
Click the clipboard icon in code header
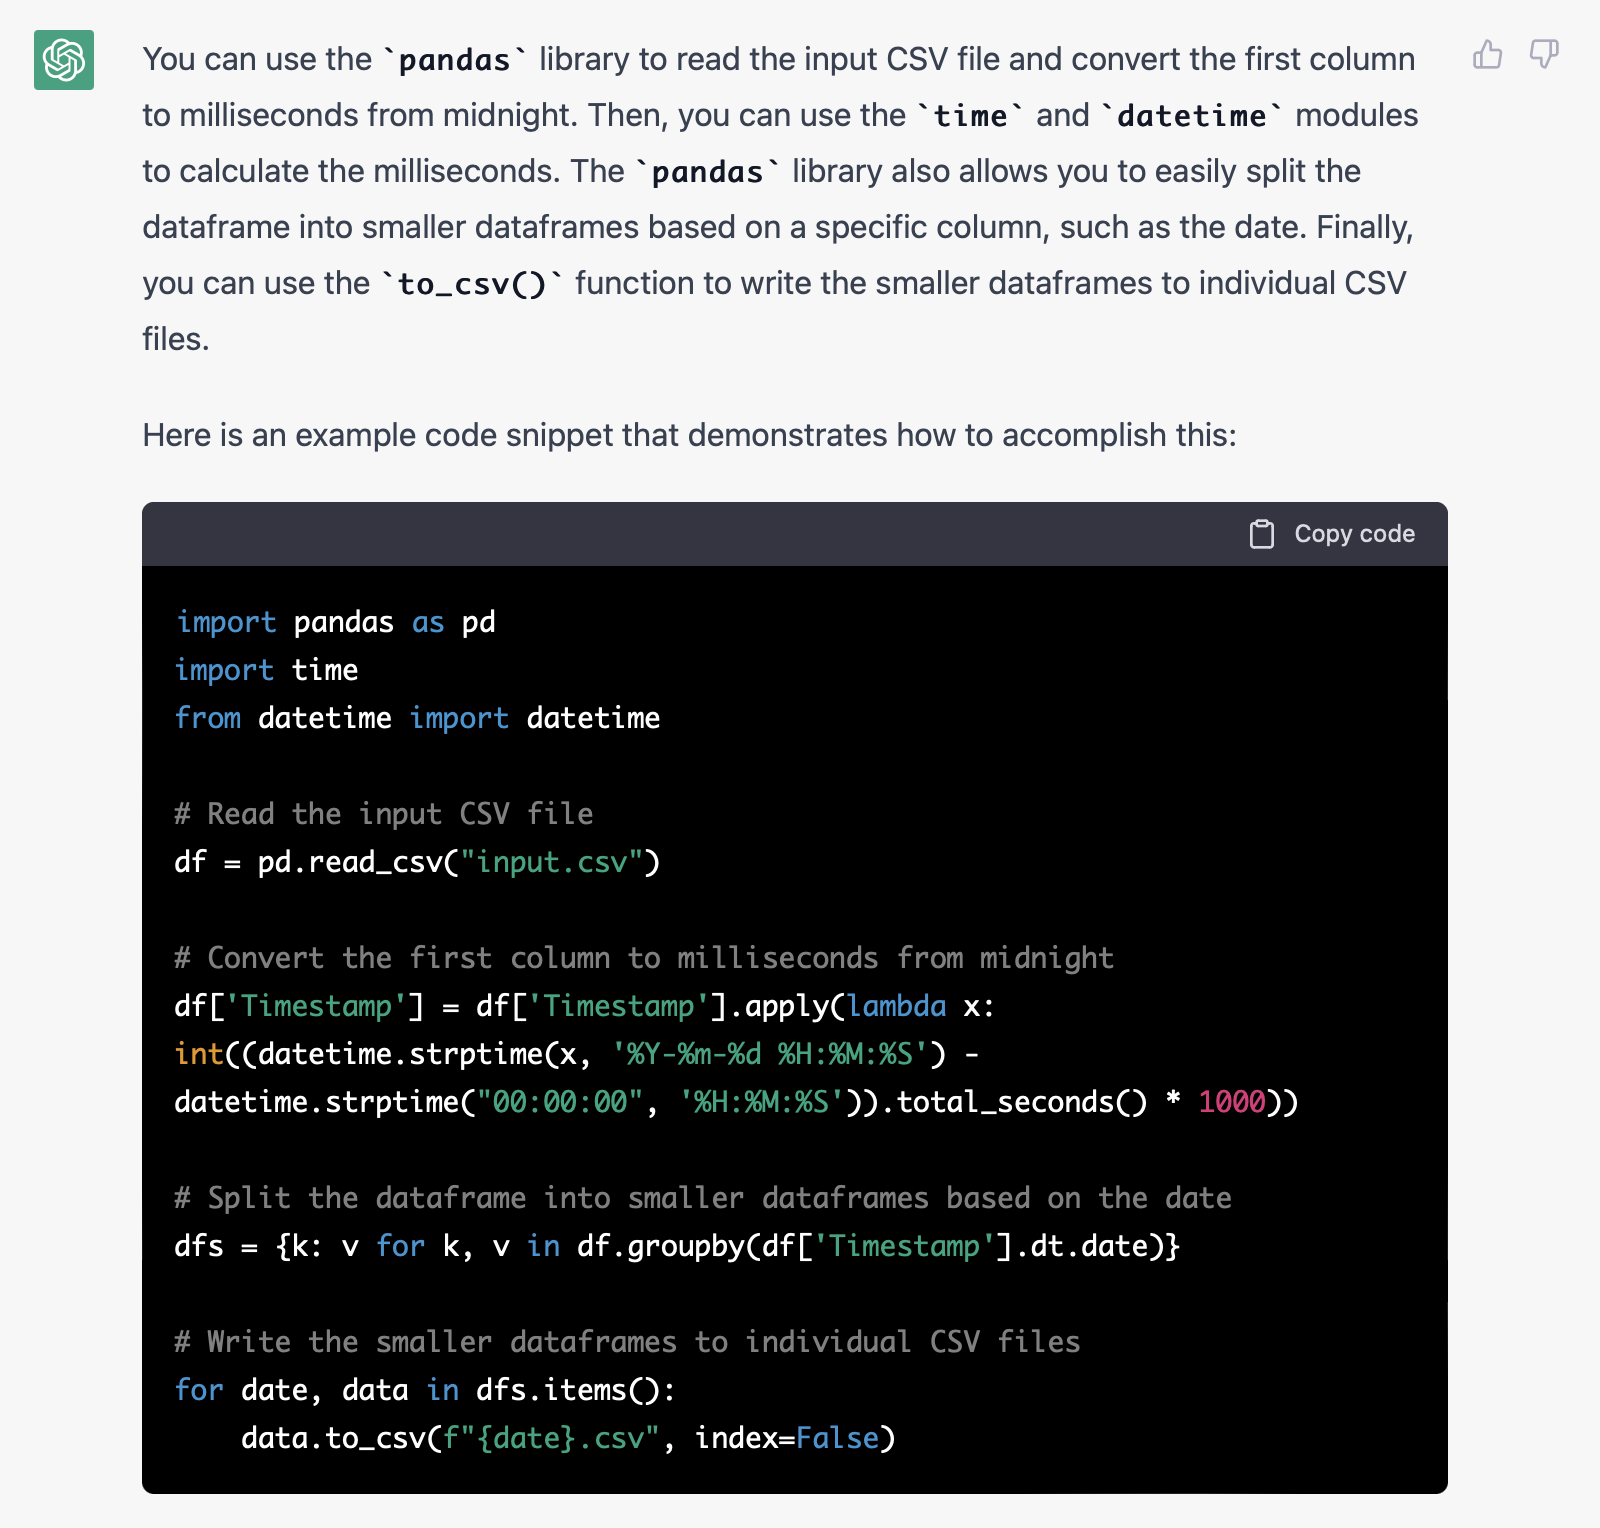1262,534
